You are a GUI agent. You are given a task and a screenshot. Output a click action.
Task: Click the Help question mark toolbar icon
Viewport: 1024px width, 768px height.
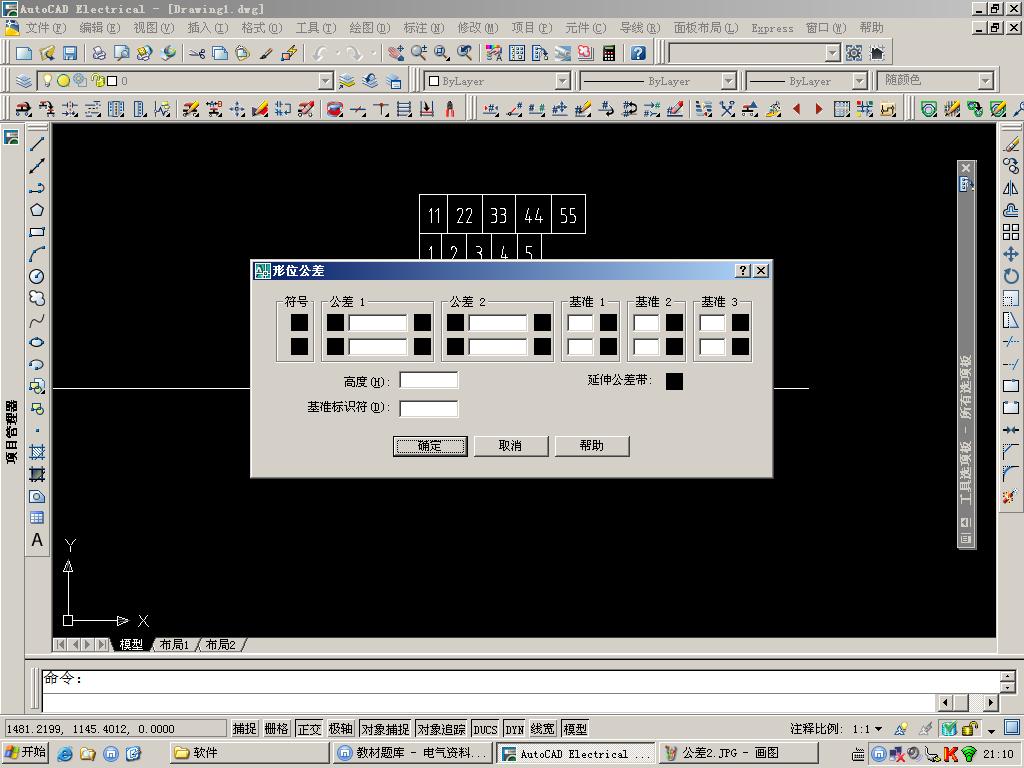(638, 54)
